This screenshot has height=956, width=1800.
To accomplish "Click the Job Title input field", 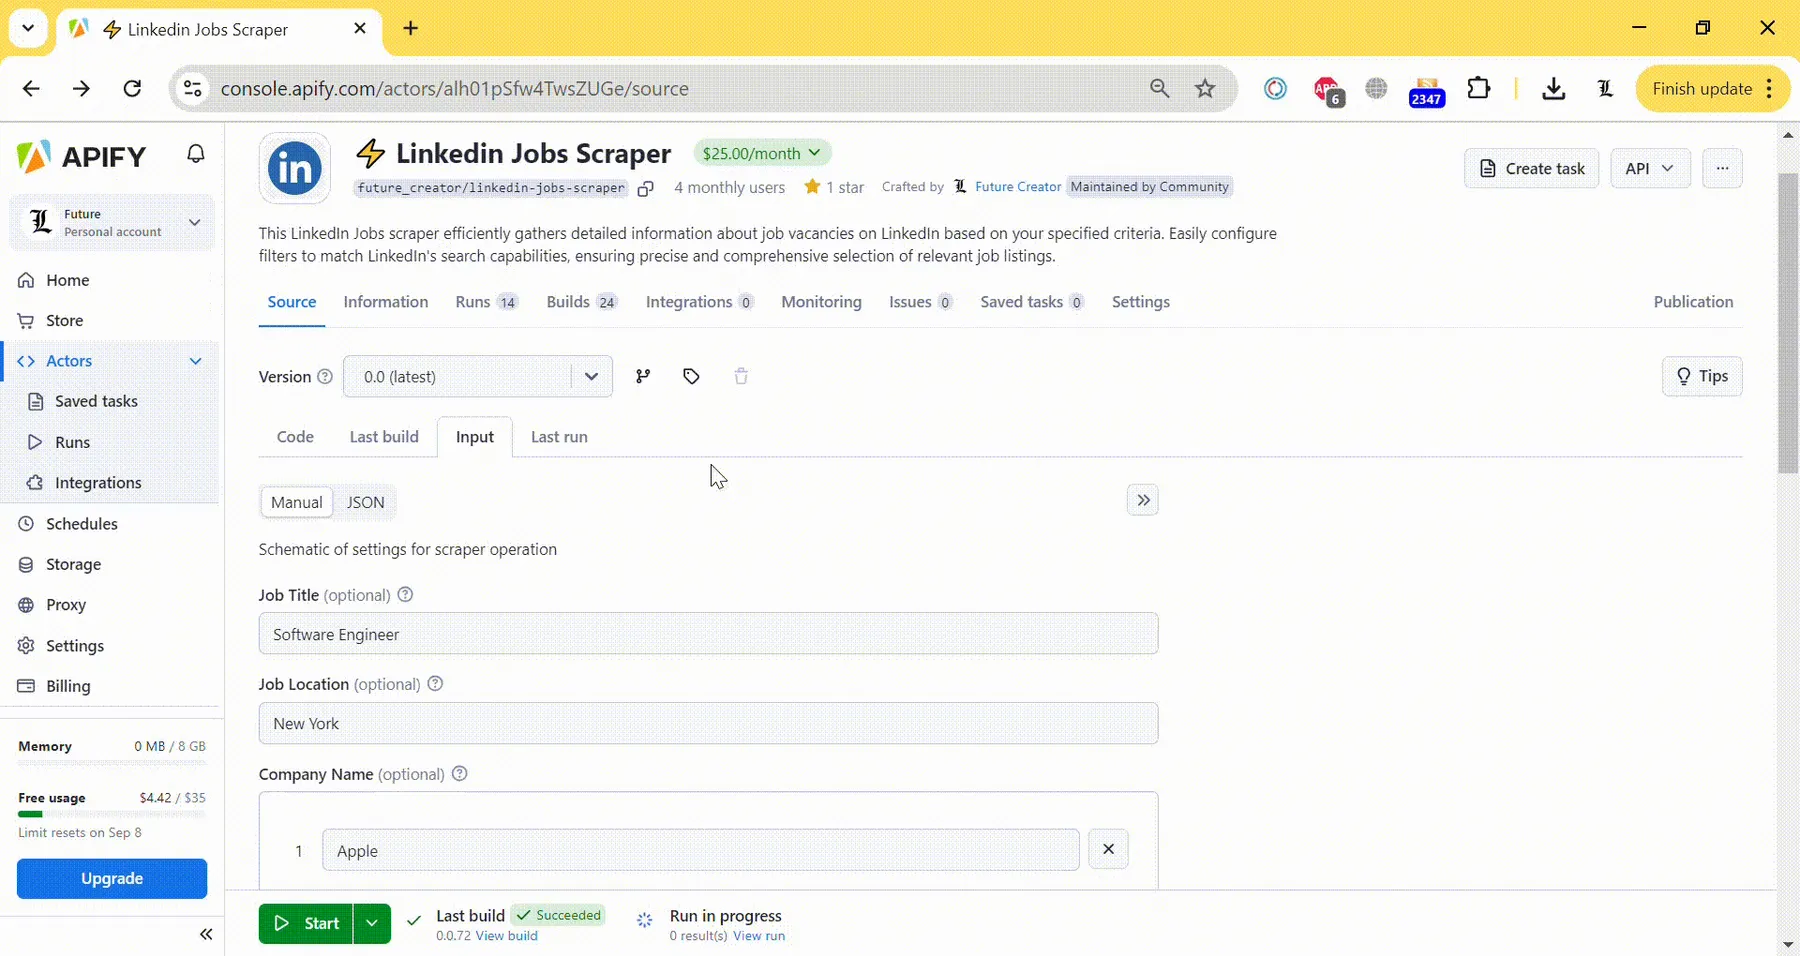I will [x=708, y=634].
